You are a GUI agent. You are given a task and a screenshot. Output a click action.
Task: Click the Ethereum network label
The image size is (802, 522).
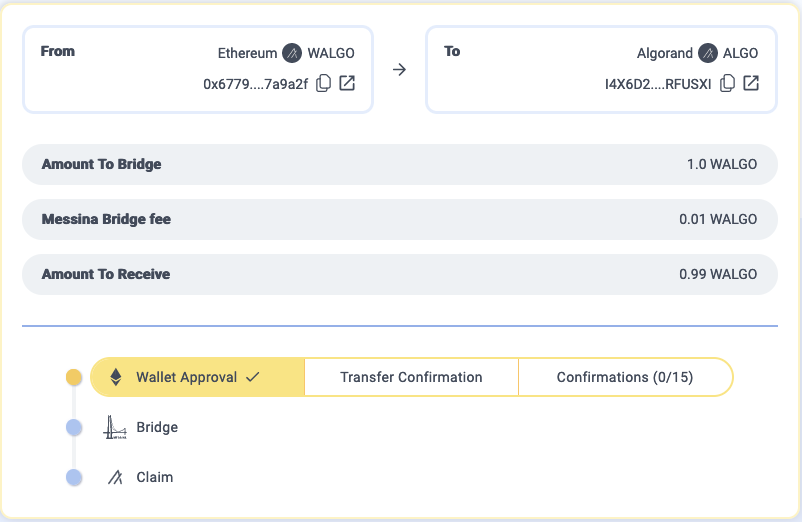click(248, 53)
